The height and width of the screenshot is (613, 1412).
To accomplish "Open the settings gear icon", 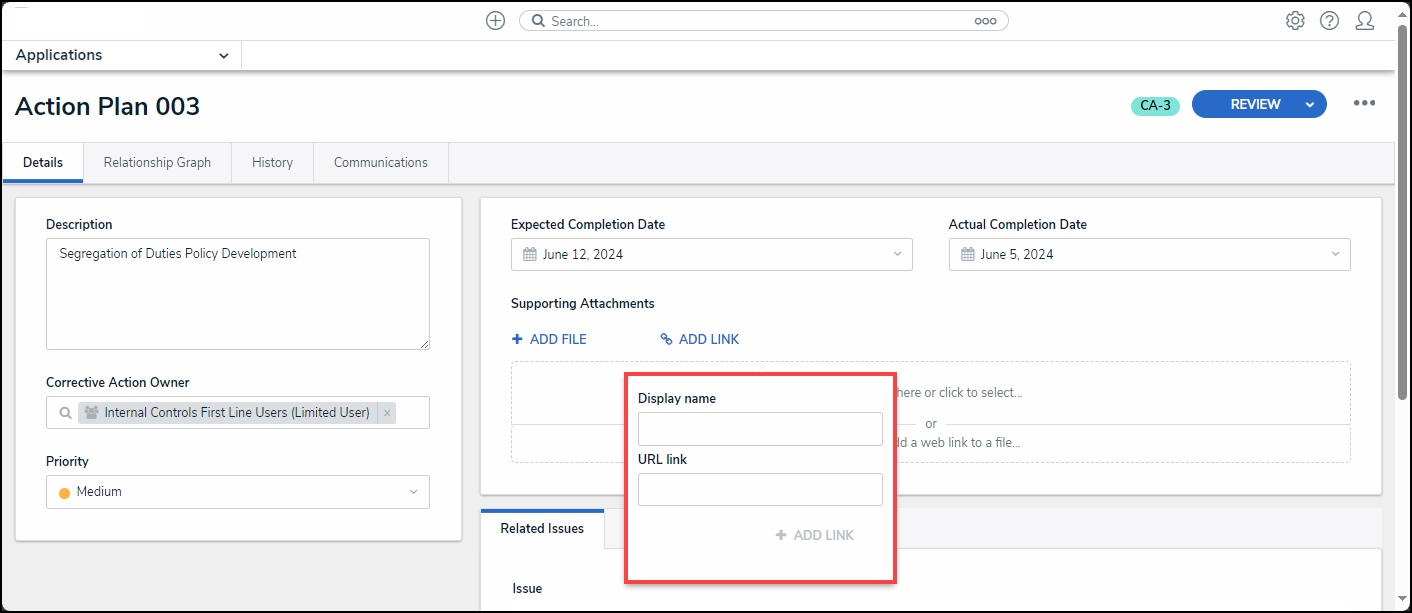I will click(x=1295, y=21).
